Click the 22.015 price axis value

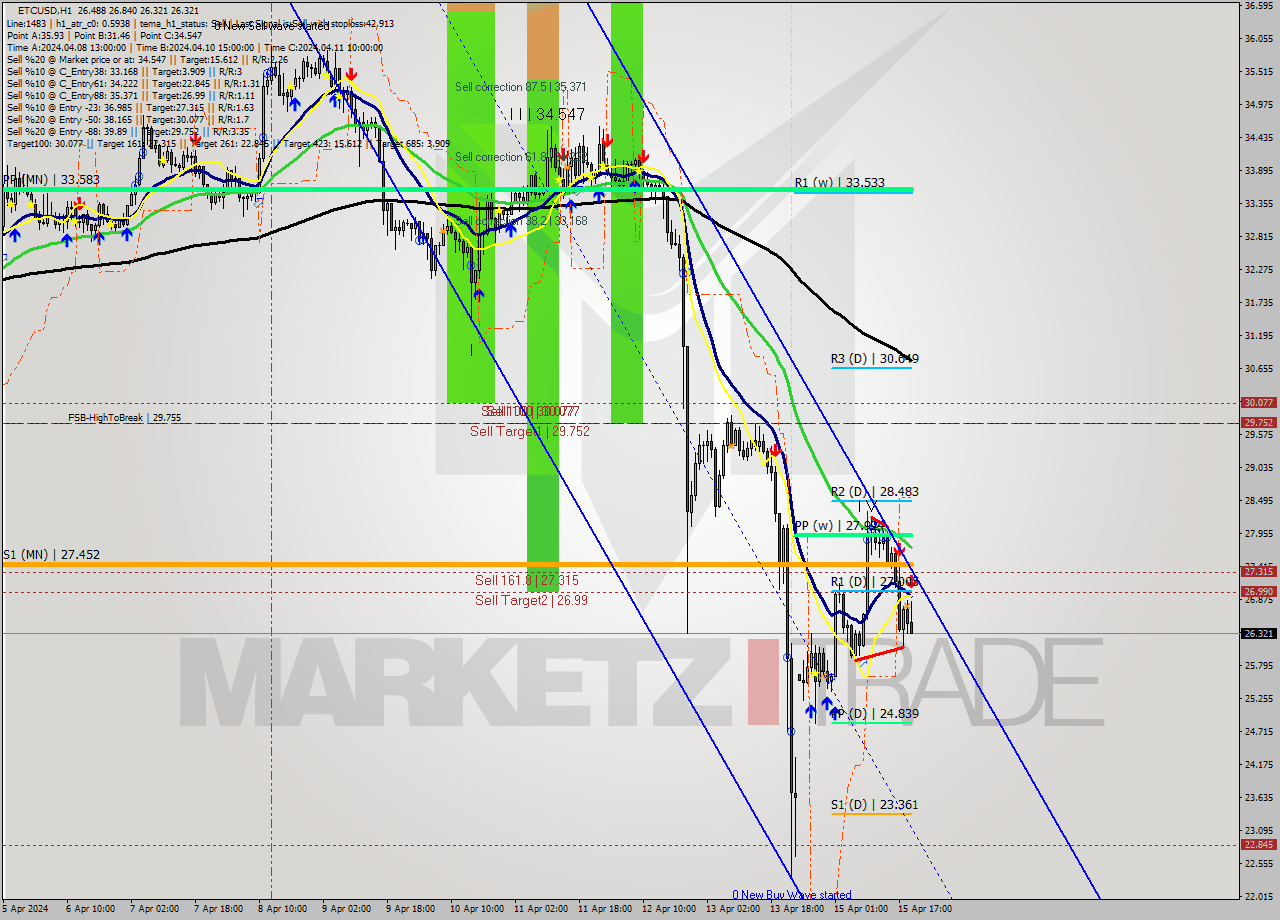pyautogui.click(x=1258, y=896)
